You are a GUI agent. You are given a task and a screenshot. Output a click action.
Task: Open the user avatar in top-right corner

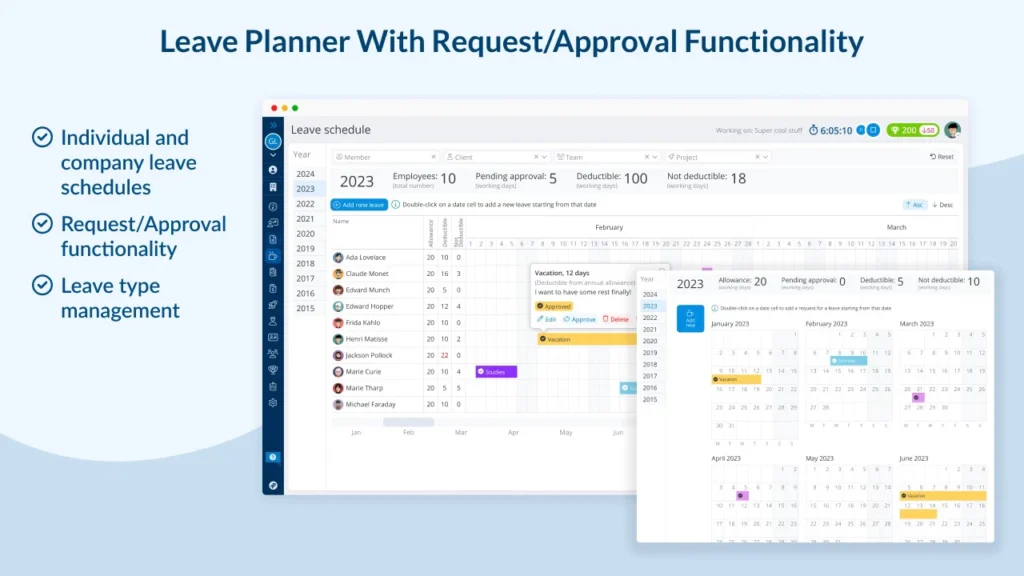point(952,130)
